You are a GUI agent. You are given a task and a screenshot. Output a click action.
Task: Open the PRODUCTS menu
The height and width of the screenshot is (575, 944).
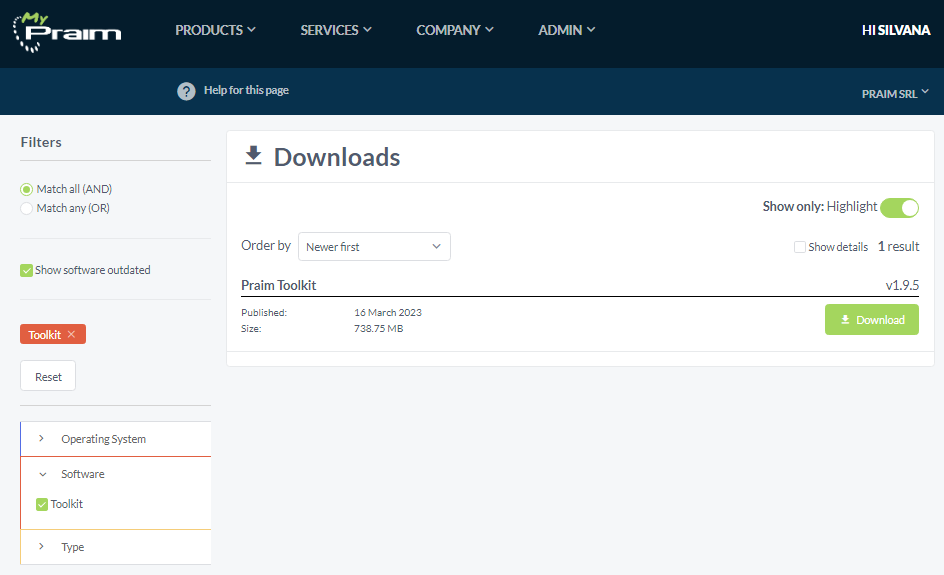tap(215, 30)
